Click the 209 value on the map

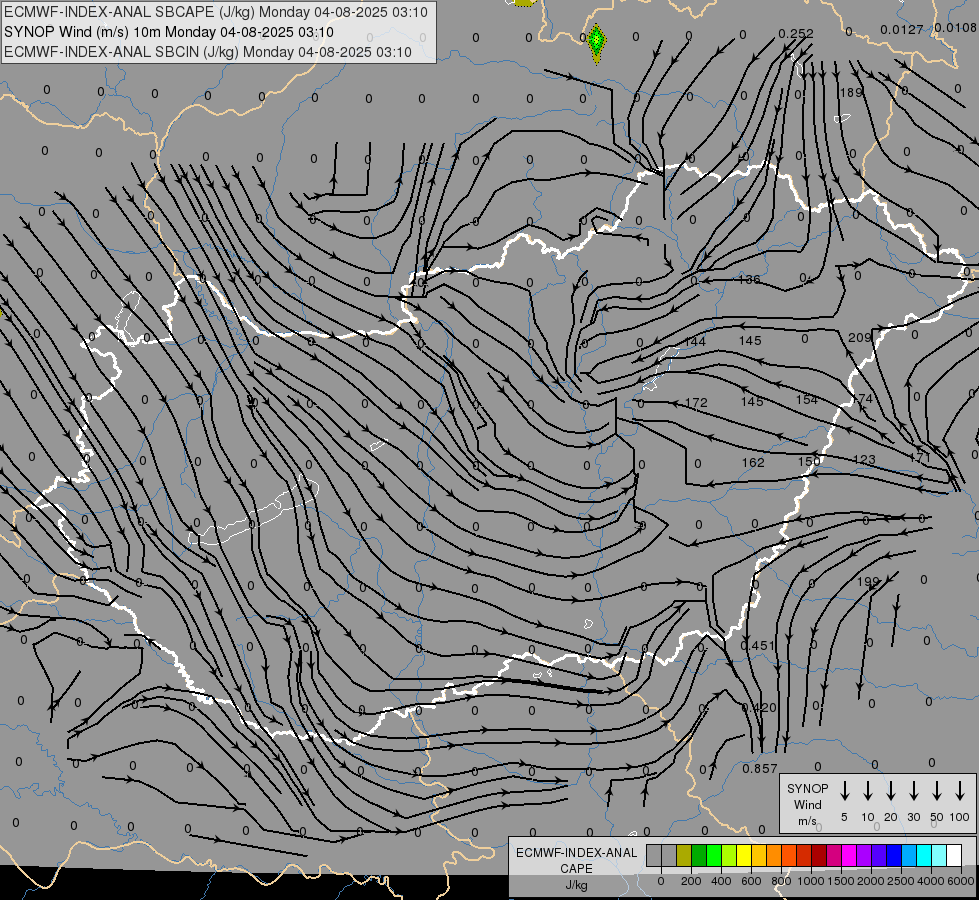(x=860, y=338)
